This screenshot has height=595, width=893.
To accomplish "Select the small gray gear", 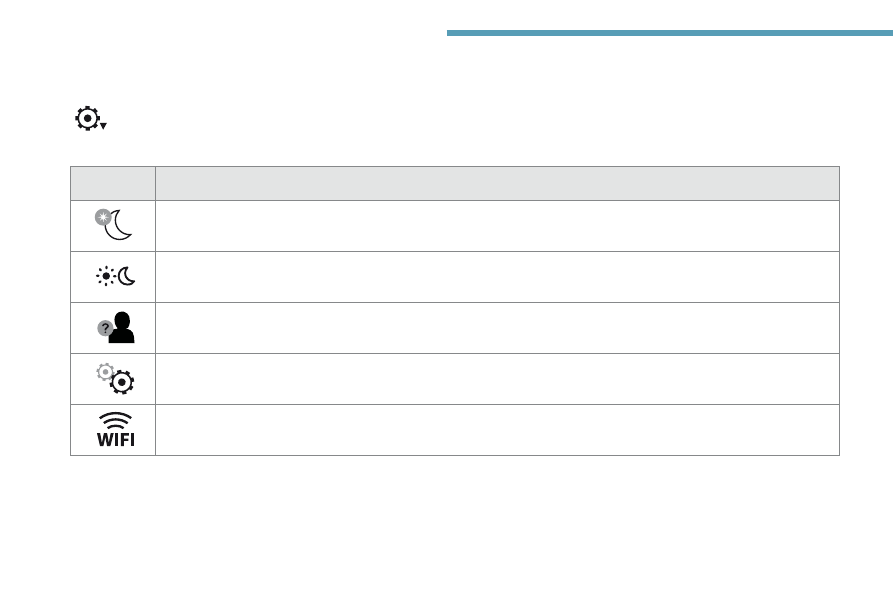I will pyautogui.click(x=105, y=372).
